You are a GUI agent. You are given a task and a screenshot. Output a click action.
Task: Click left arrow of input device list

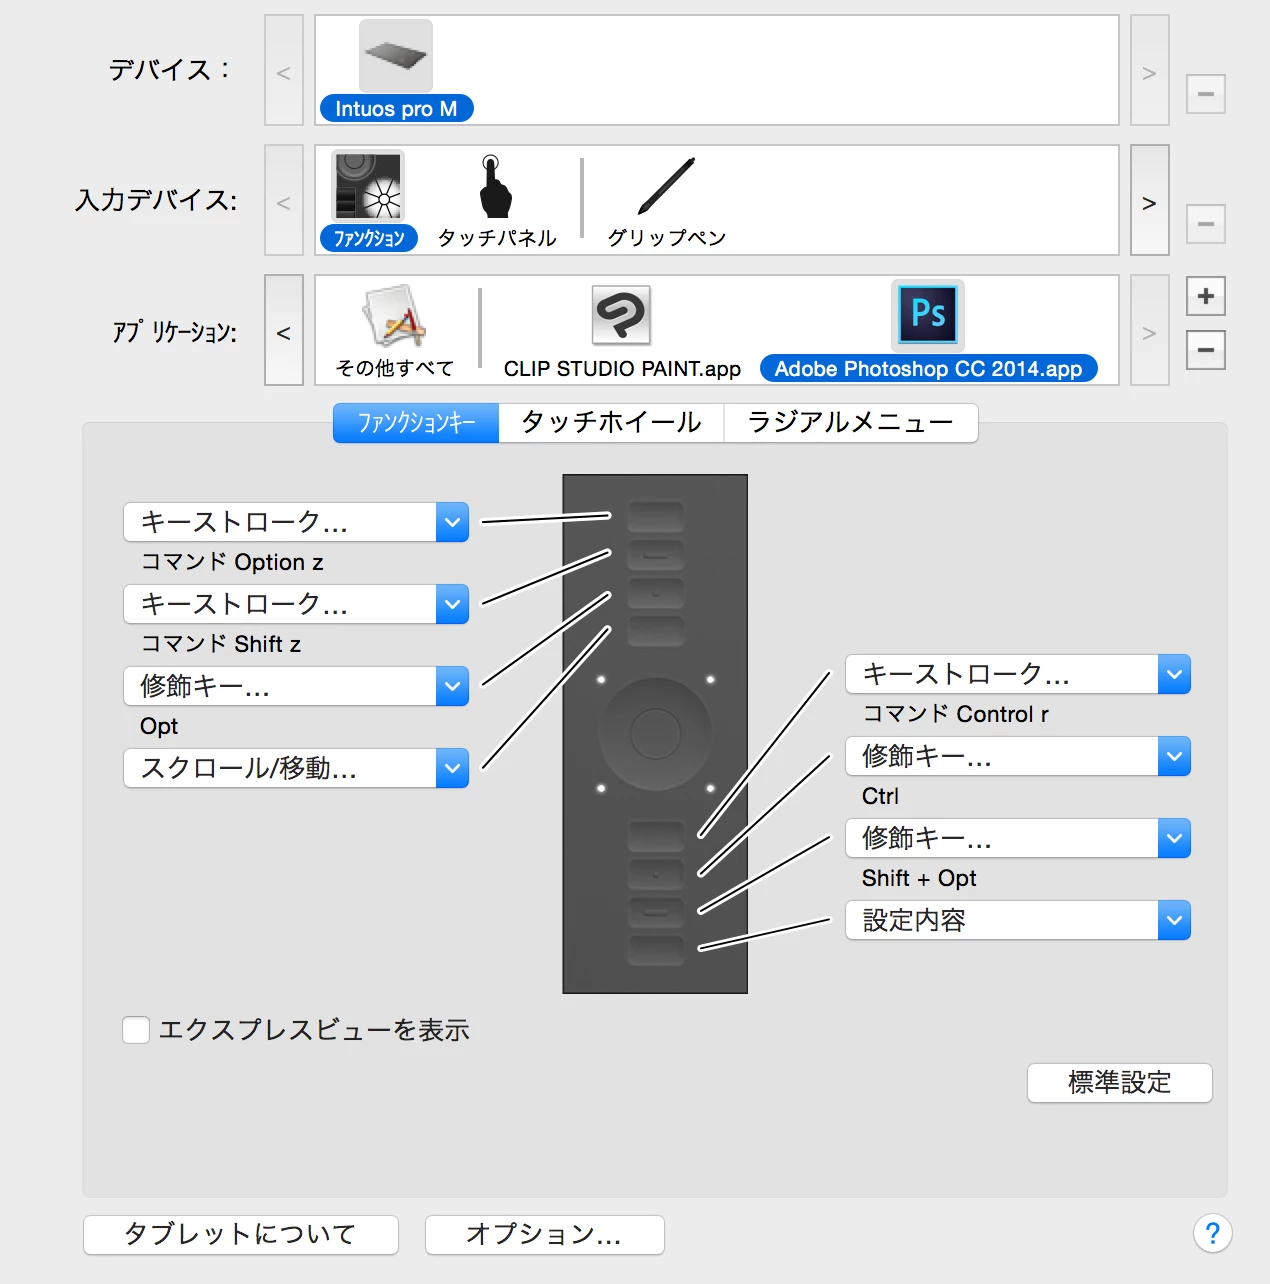(284, 200)
